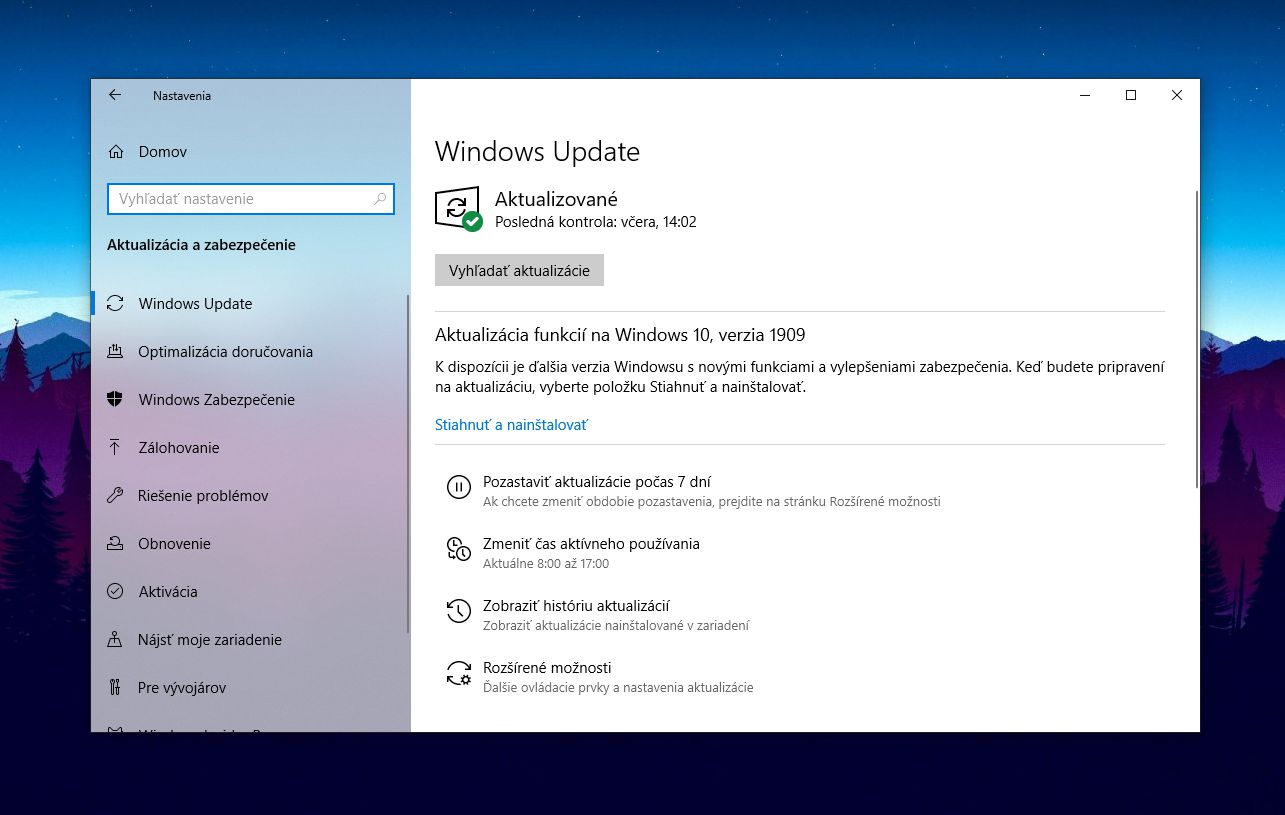
Task: Click the active hours clock icon
Action: 458,549
